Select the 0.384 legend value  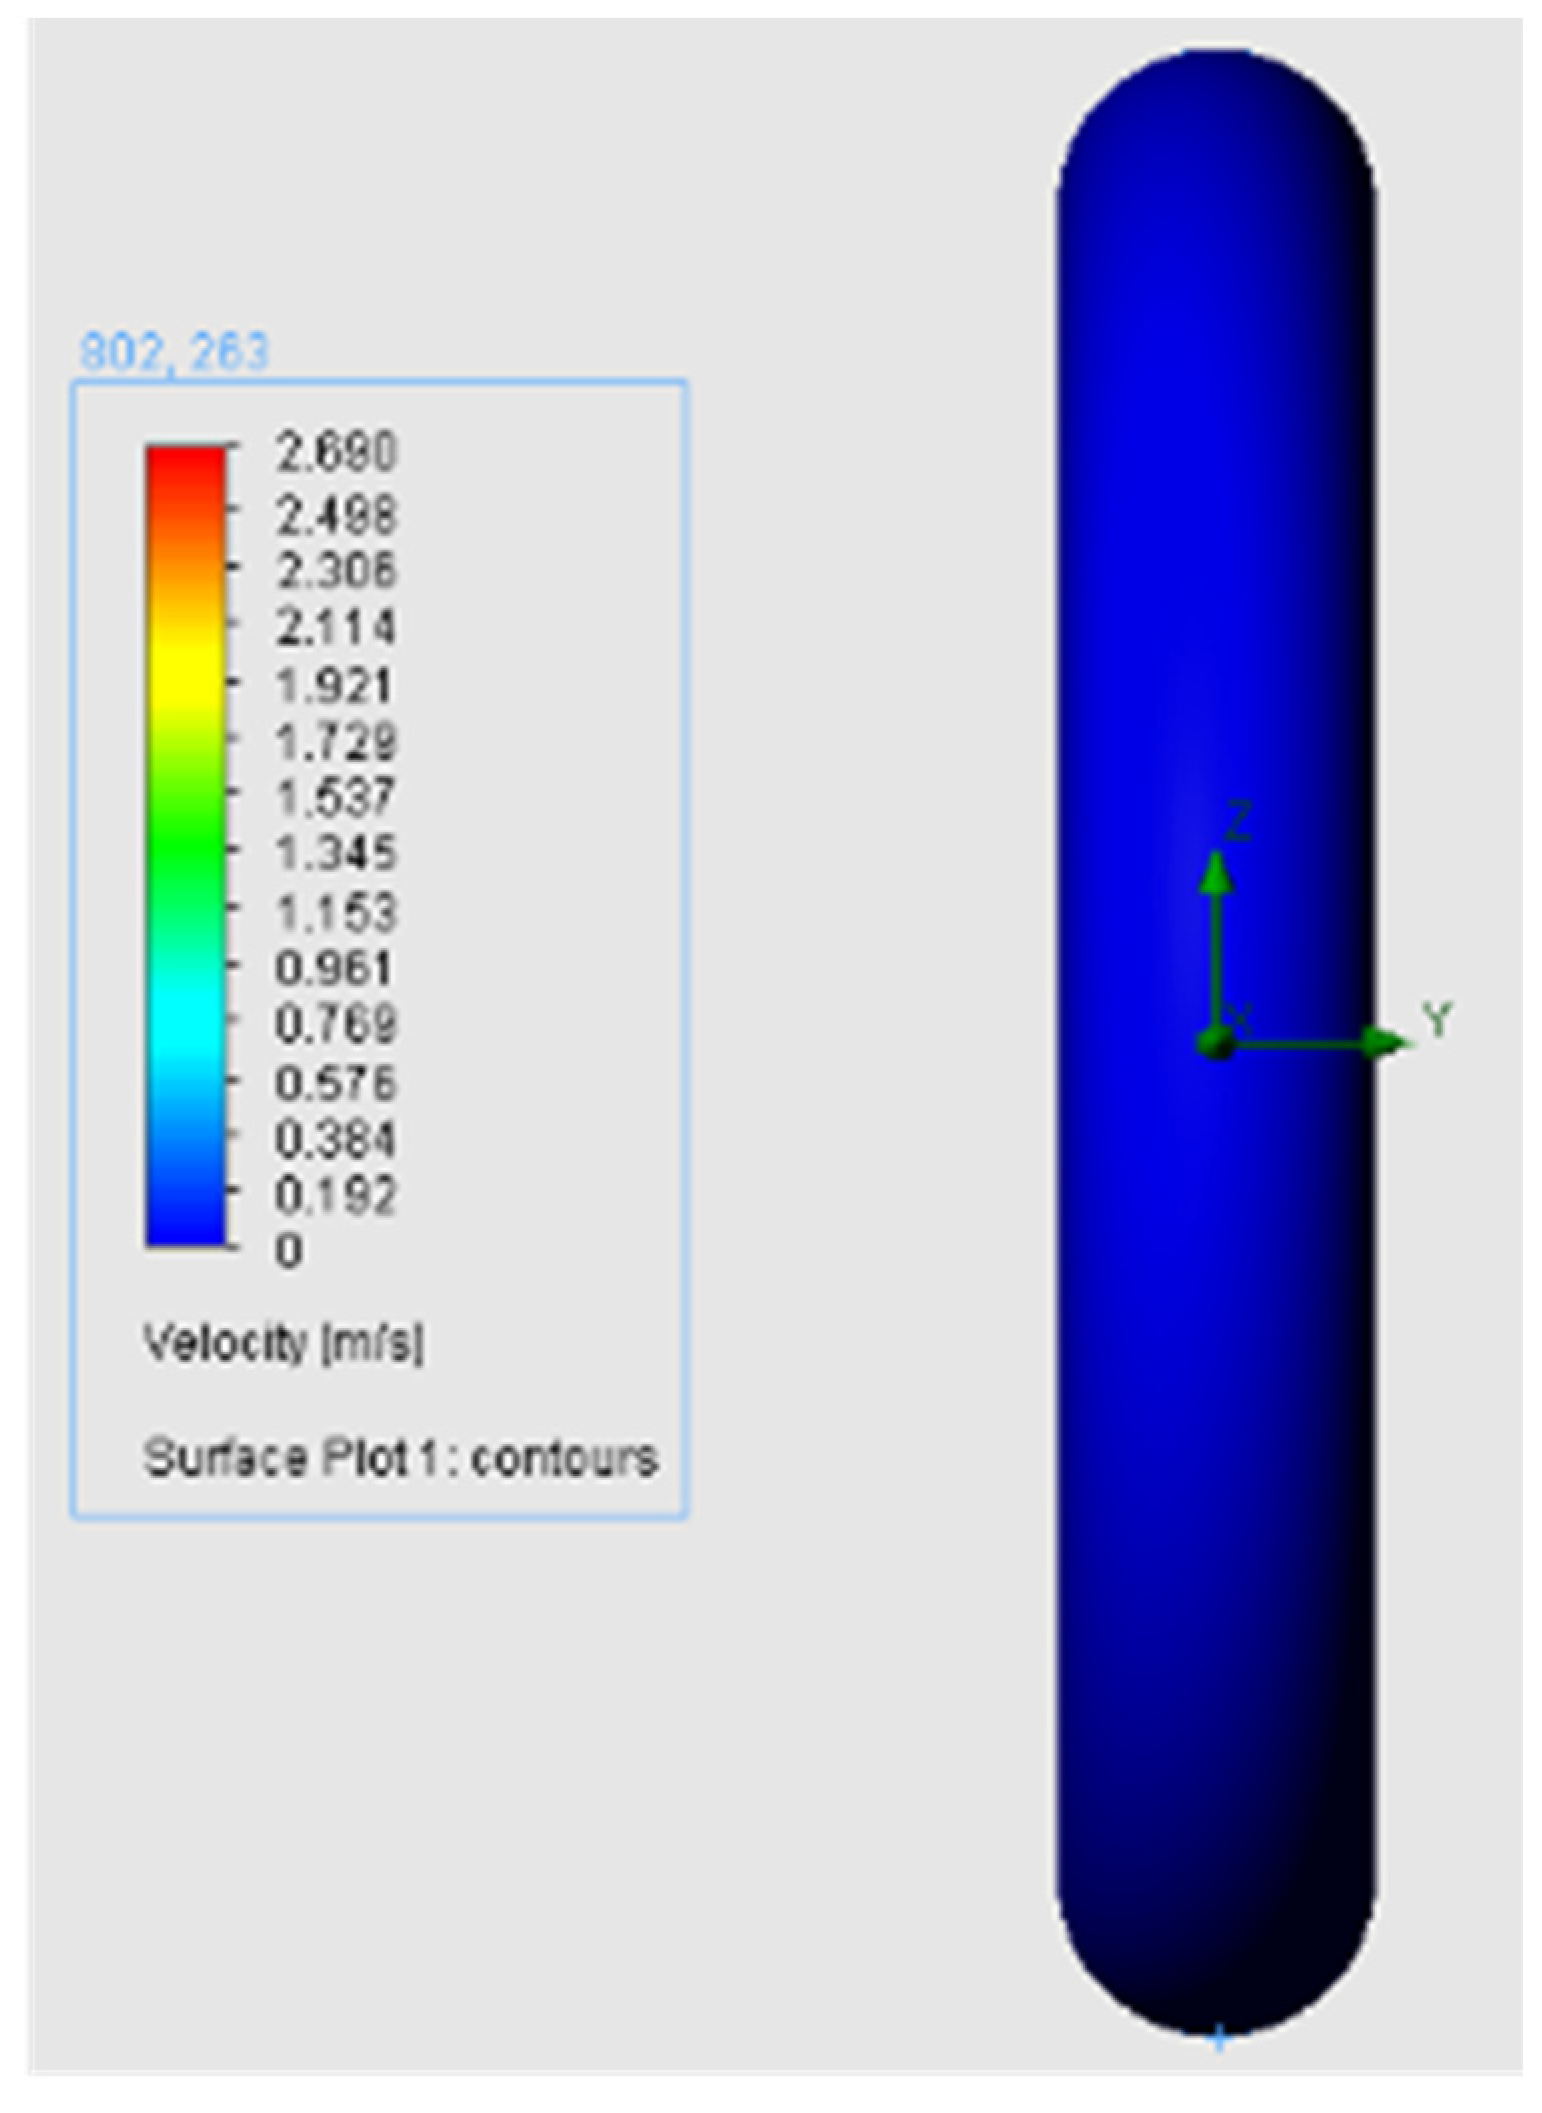tap(337, 1140)
